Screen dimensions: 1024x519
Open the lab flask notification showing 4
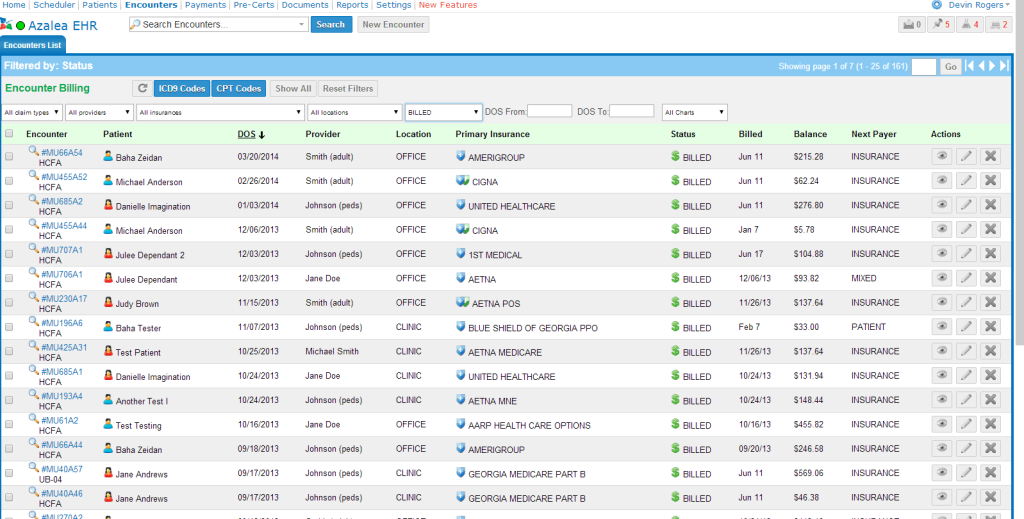(x=970, y=25)
